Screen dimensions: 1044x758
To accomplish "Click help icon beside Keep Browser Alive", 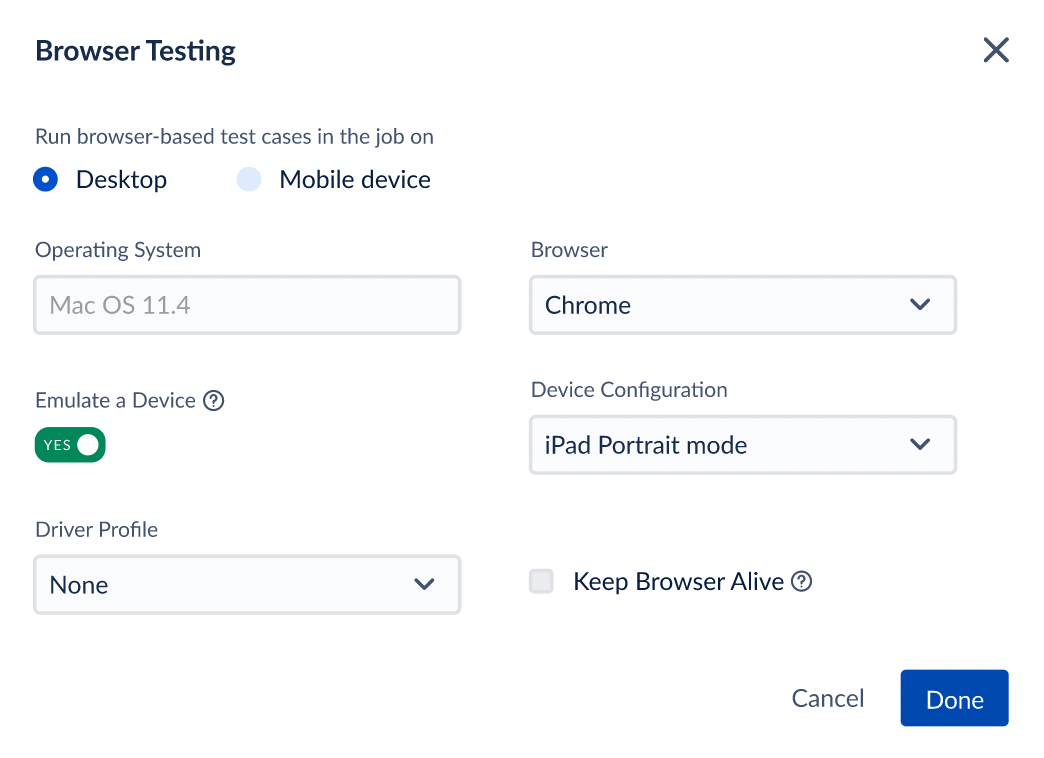I will [x=801, y=581].
